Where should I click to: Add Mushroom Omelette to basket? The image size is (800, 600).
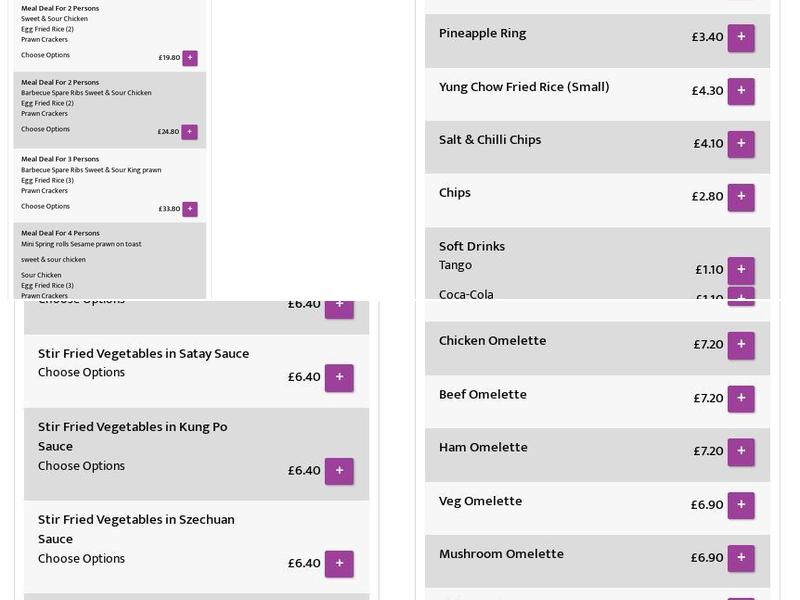pos(740,558)
